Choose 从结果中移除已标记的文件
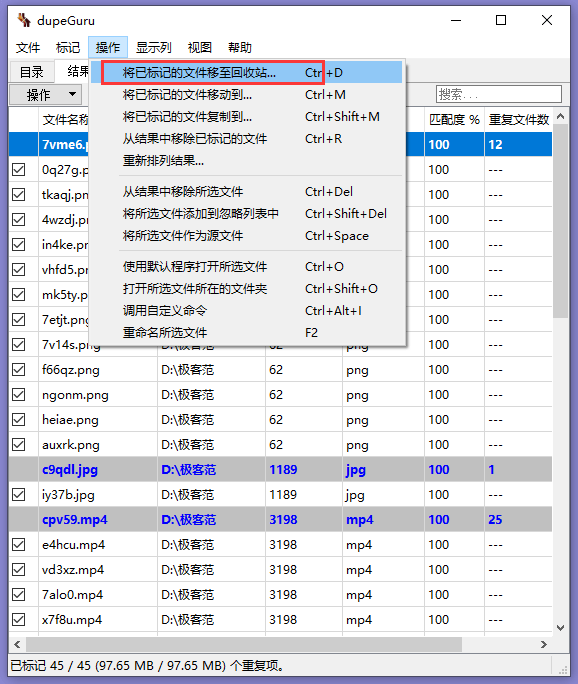Screen dimensions: 578x684 coord(246,139)
